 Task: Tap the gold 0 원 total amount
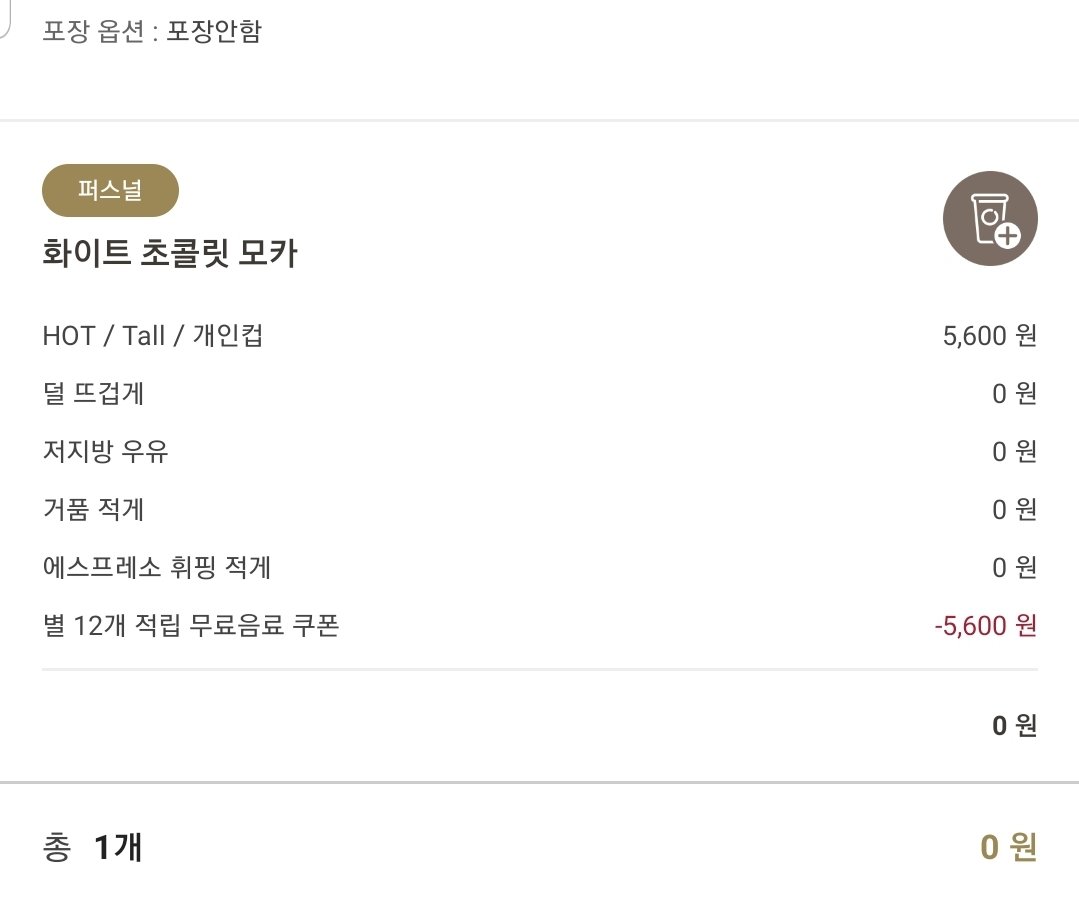[x=1008, y=847]
